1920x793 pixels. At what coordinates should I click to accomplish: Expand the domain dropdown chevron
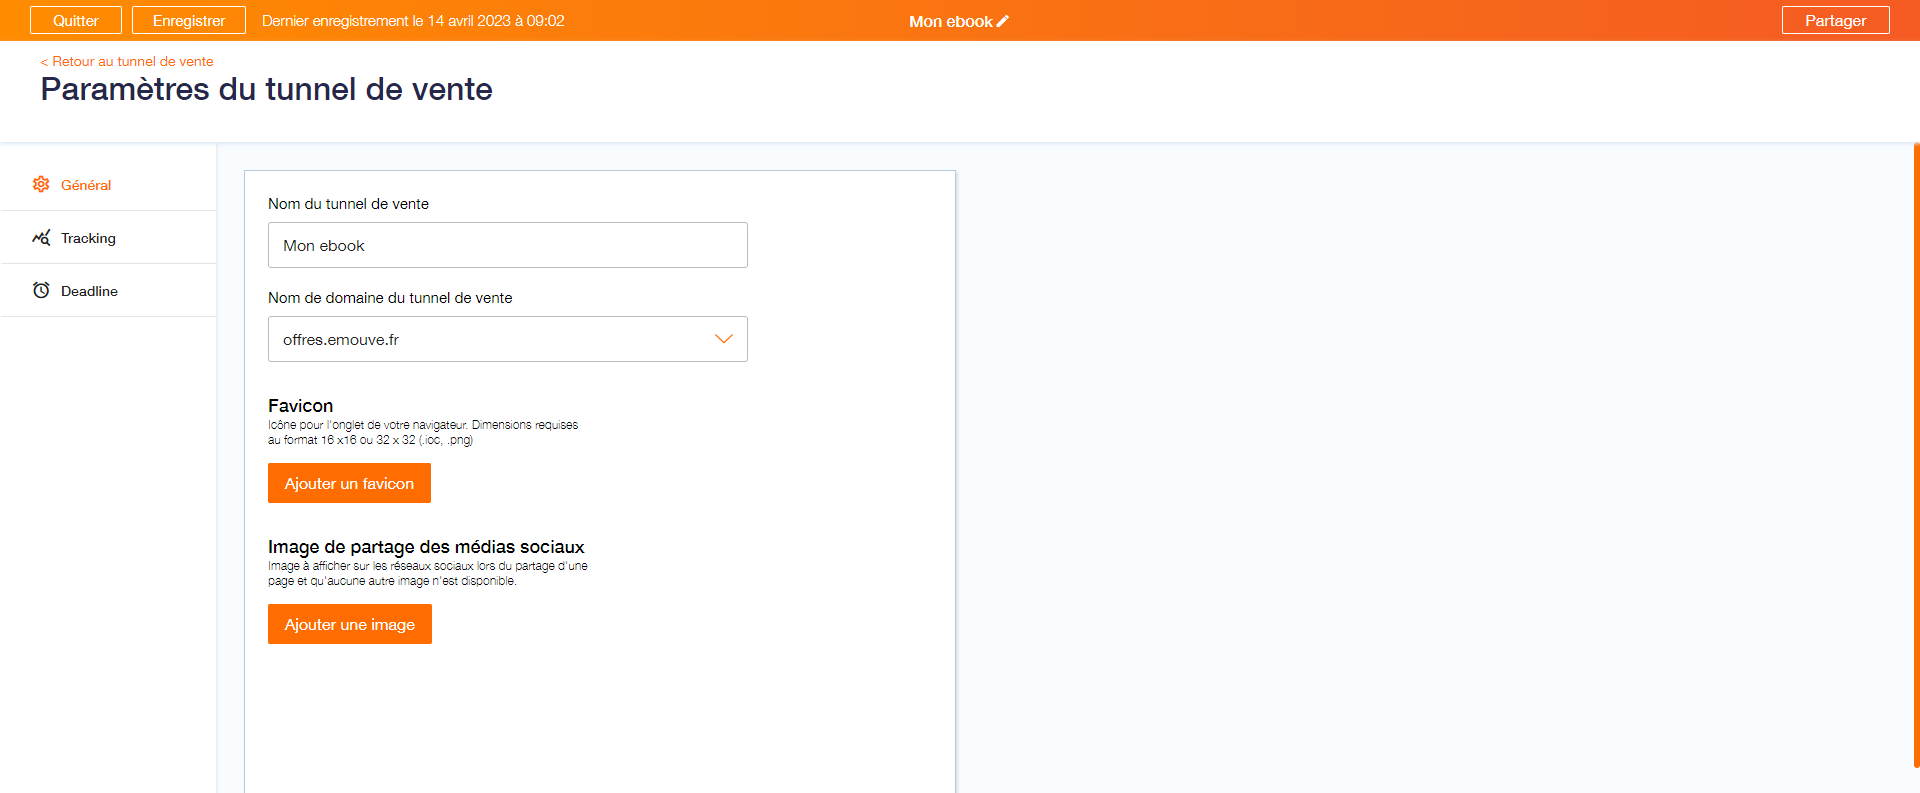pyautogui.click(x=724, y=339)
